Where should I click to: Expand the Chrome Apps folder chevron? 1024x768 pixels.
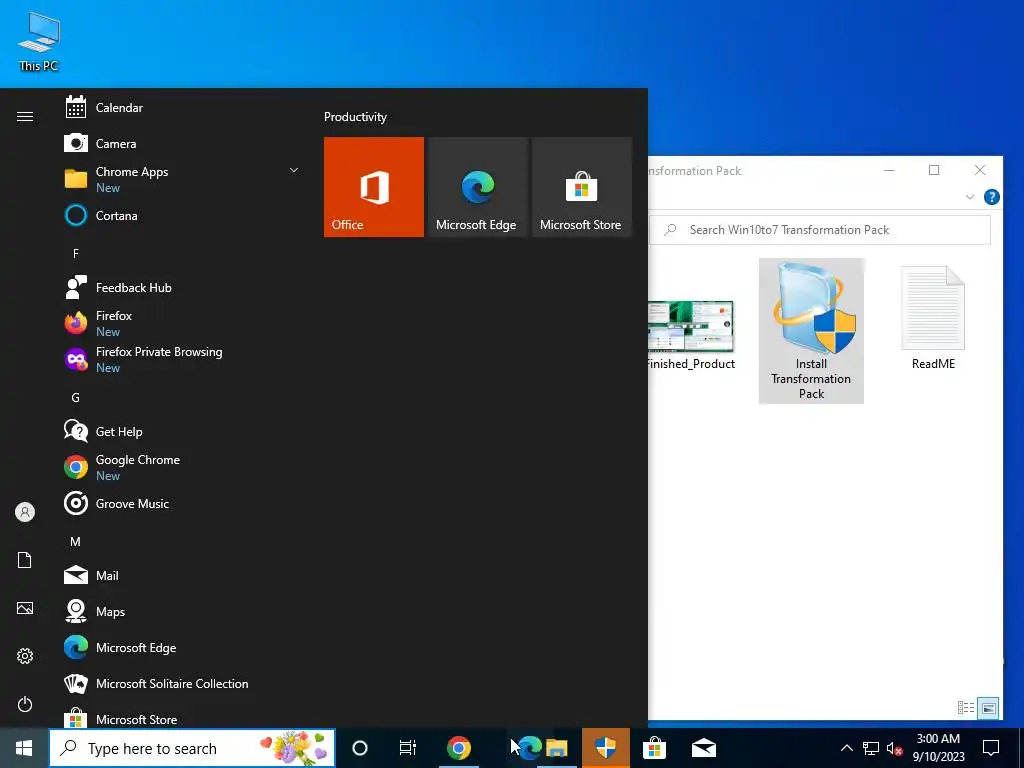click(x=294, y=170)
